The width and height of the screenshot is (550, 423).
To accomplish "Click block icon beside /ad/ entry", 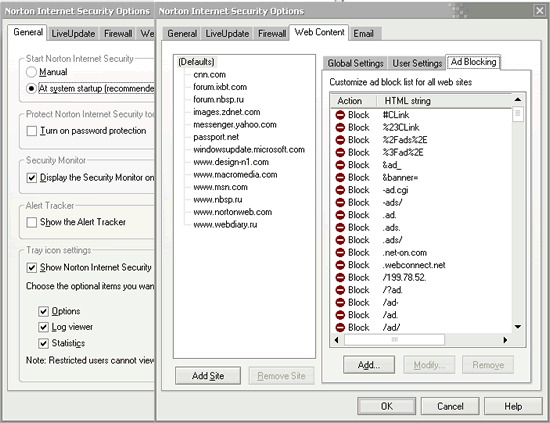I will tap(340, 328).
